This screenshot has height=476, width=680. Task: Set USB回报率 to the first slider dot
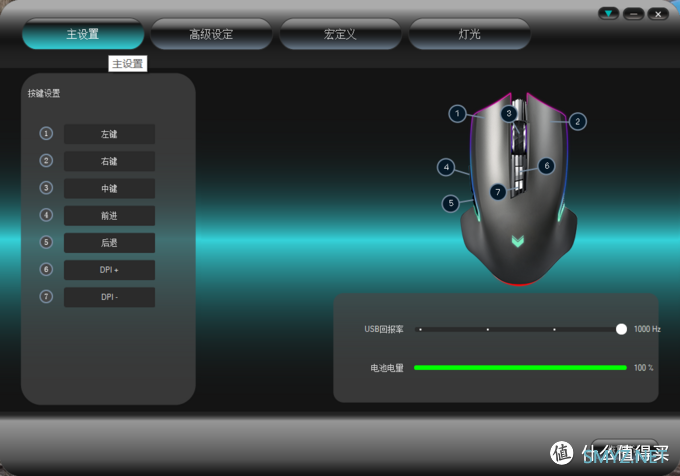point(420,329)
